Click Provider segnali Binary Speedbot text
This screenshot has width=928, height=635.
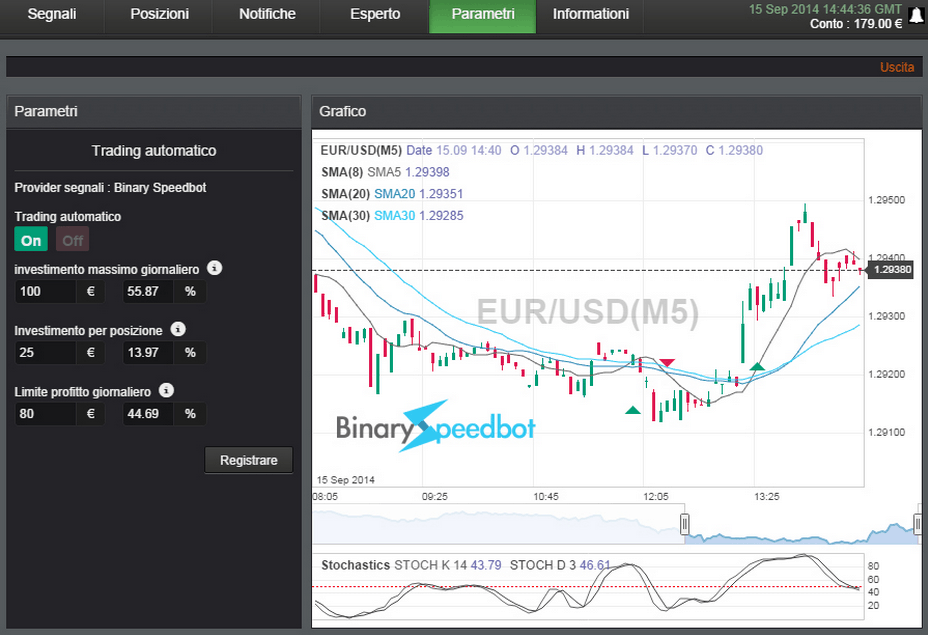pyautogui.click(x=110, y=188)
